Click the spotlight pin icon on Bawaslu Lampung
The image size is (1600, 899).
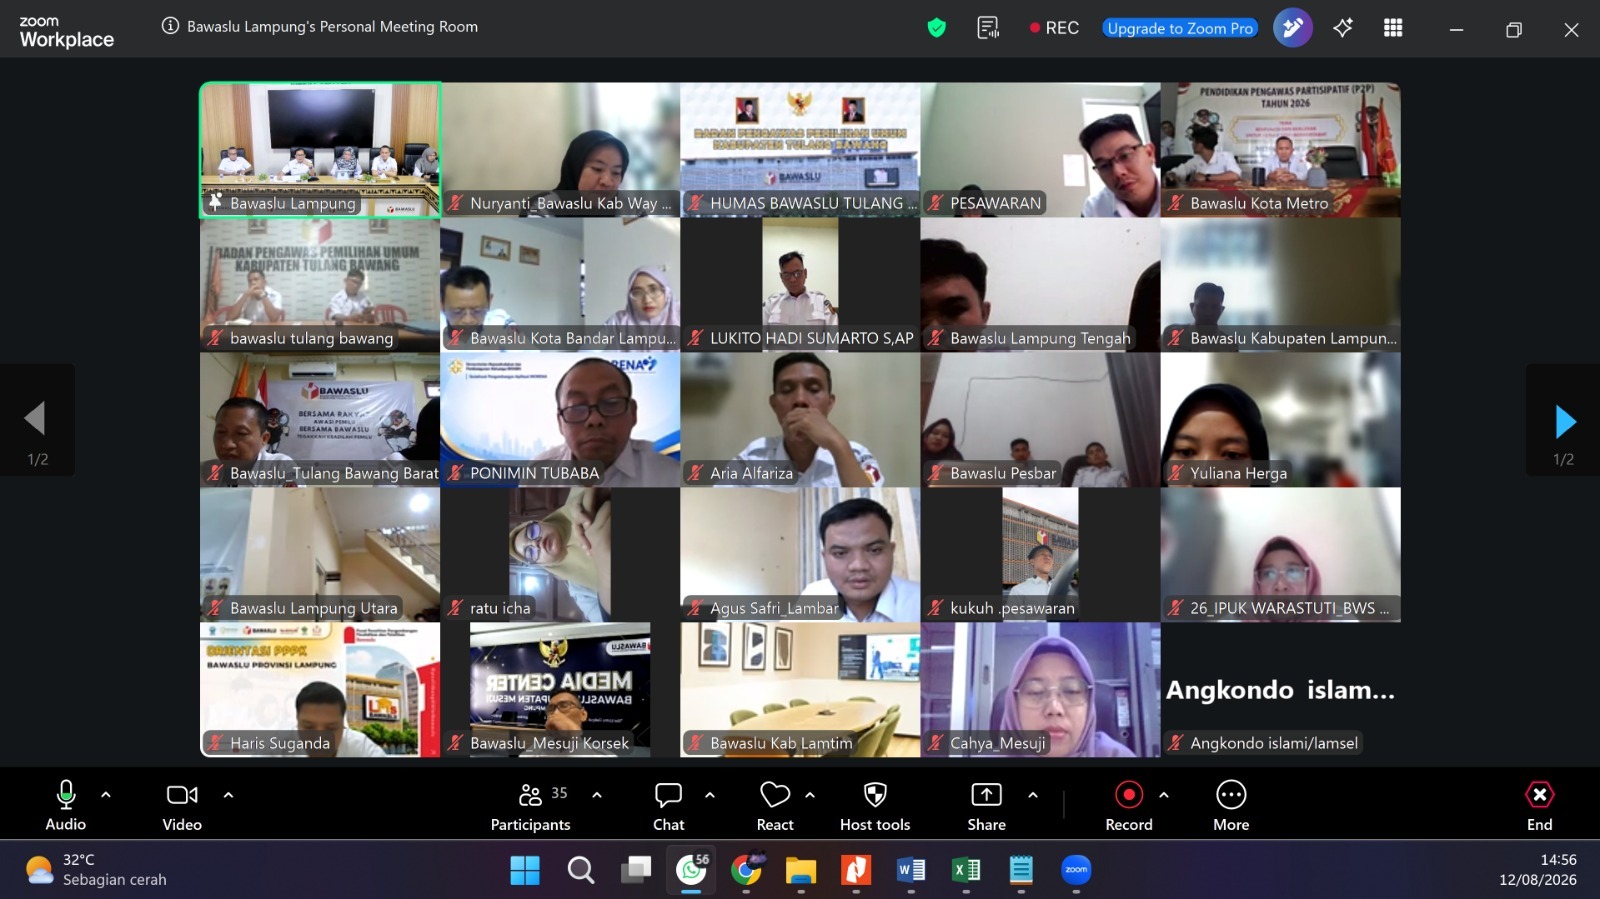pyautogui.click(x=215, y=202)
